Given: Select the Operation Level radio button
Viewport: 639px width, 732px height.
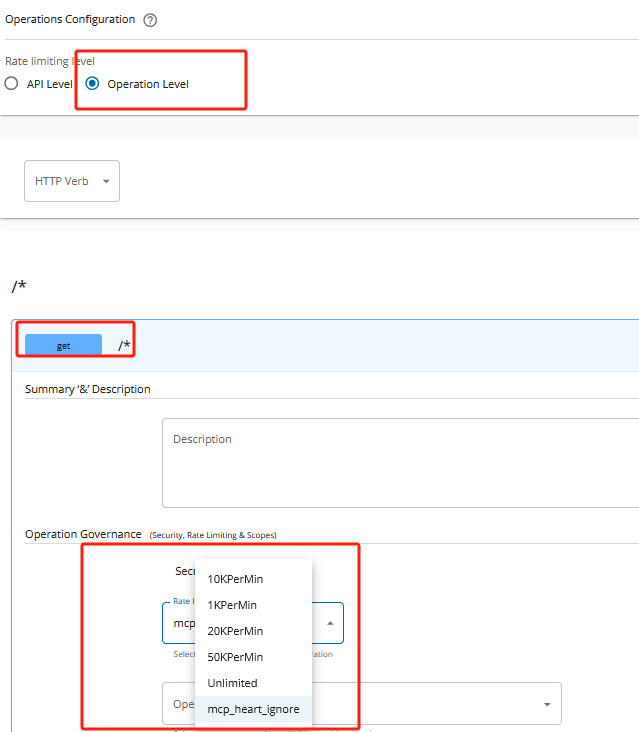Looking at the screenshot, I should (x=92, y=84).
